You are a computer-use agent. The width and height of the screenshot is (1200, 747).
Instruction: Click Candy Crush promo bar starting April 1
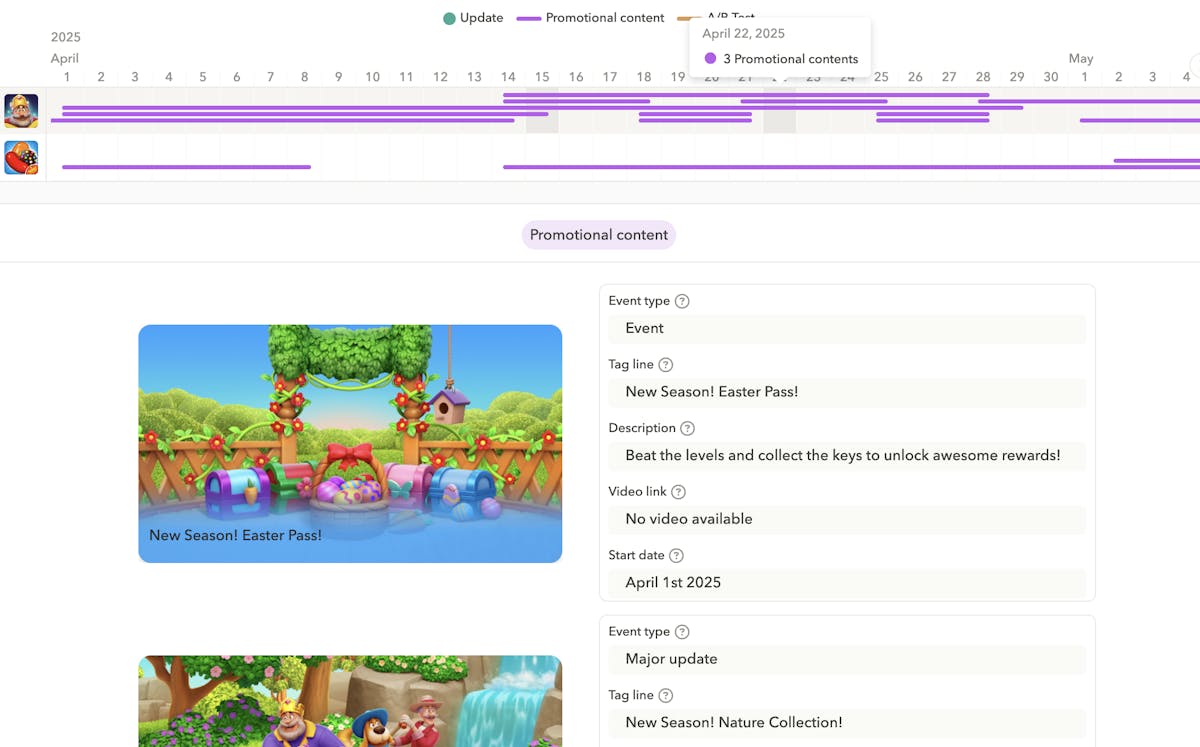click(x=186, y=167)
